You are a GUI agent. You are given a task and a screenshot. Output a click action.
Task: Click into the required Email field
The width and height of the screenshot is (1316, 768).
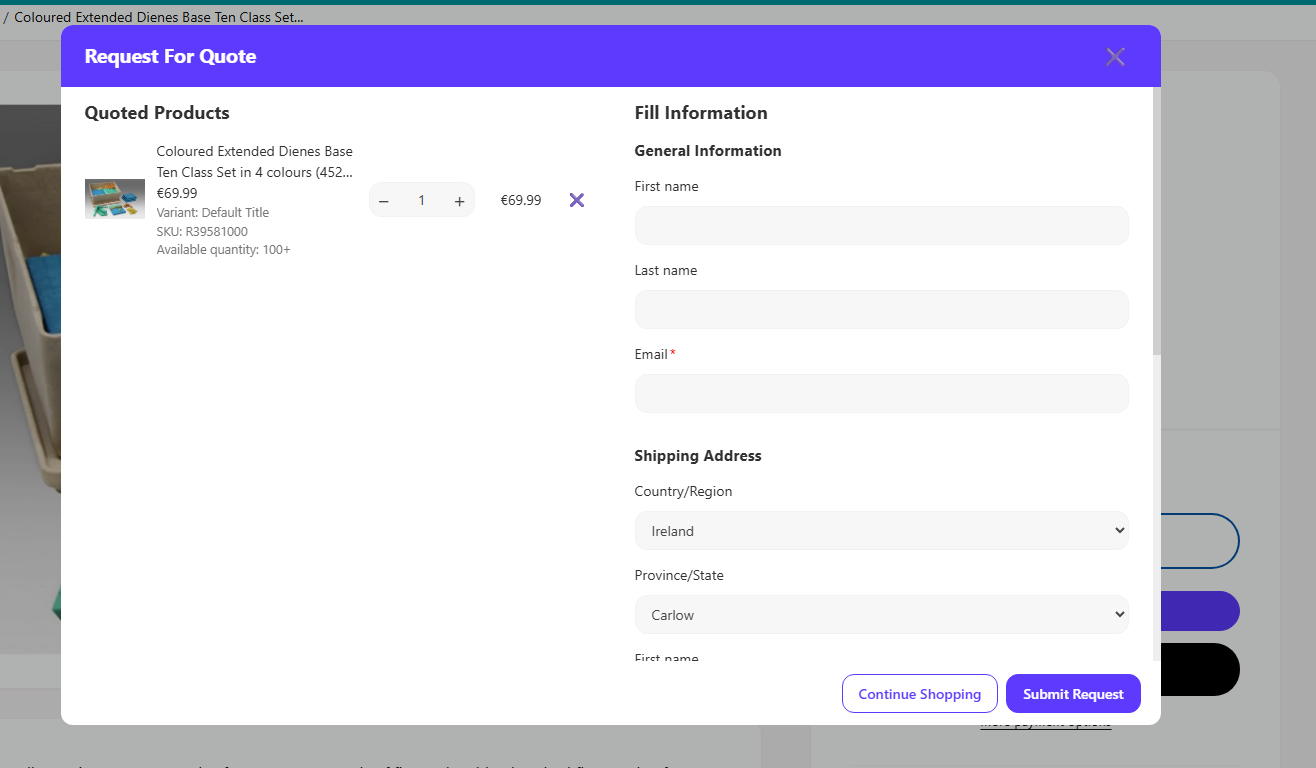881,393
